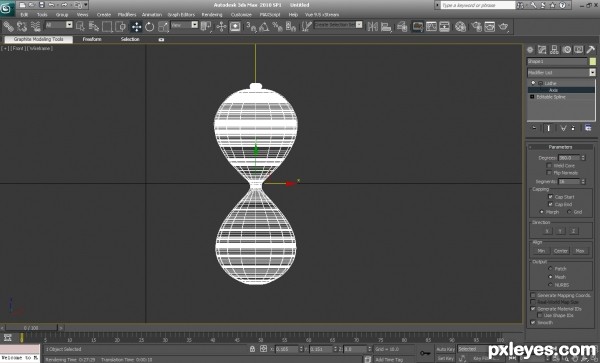Click the Degrees spinner arrows
This screenshot has width=600, height=363.
pyautogui.click(x=583, y=158)
